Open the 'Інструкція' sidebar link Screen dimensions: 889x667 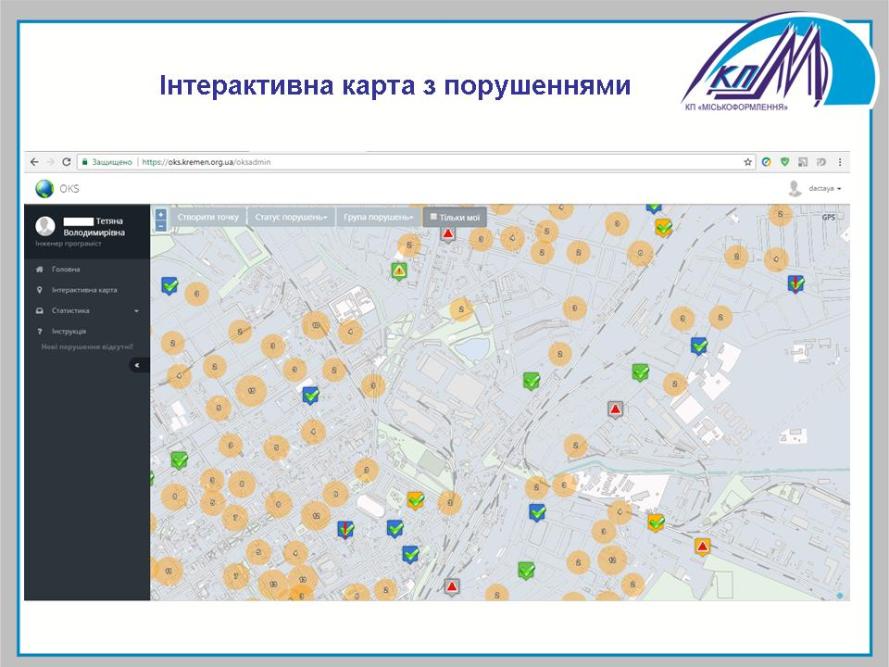(68, 331)
